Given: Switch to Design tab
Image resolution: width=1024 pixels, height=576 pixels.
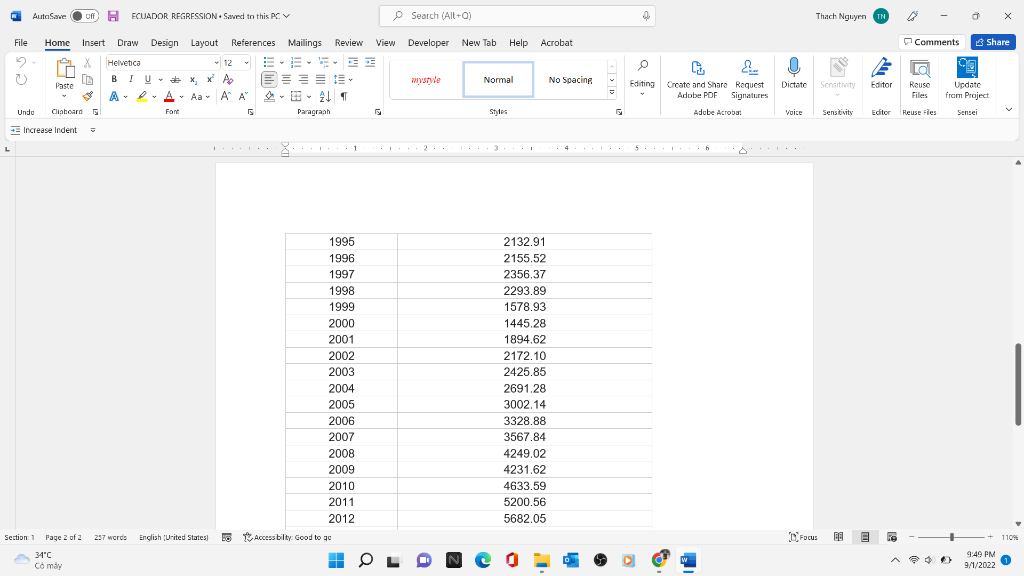Looking at the screenshot, I should point(165,42).
